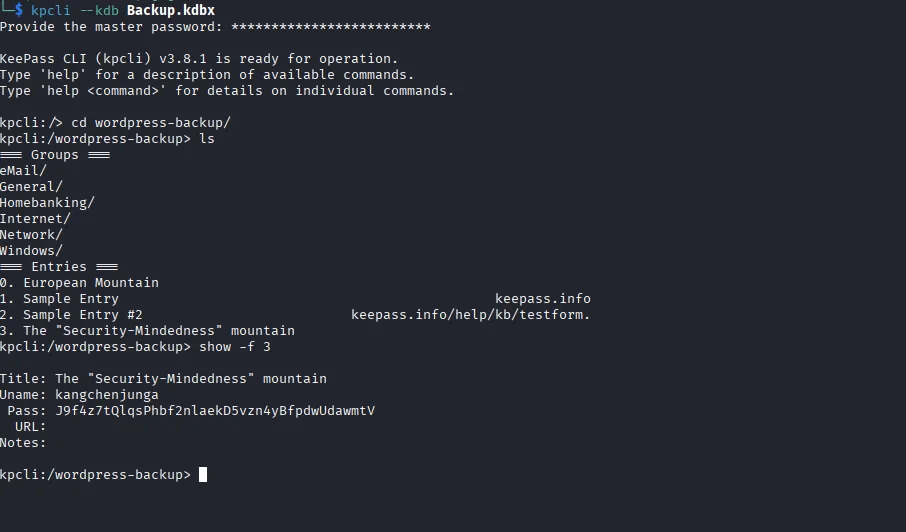Click the Groups section header
The image size is (906, 532).
(x=54, y=155)
